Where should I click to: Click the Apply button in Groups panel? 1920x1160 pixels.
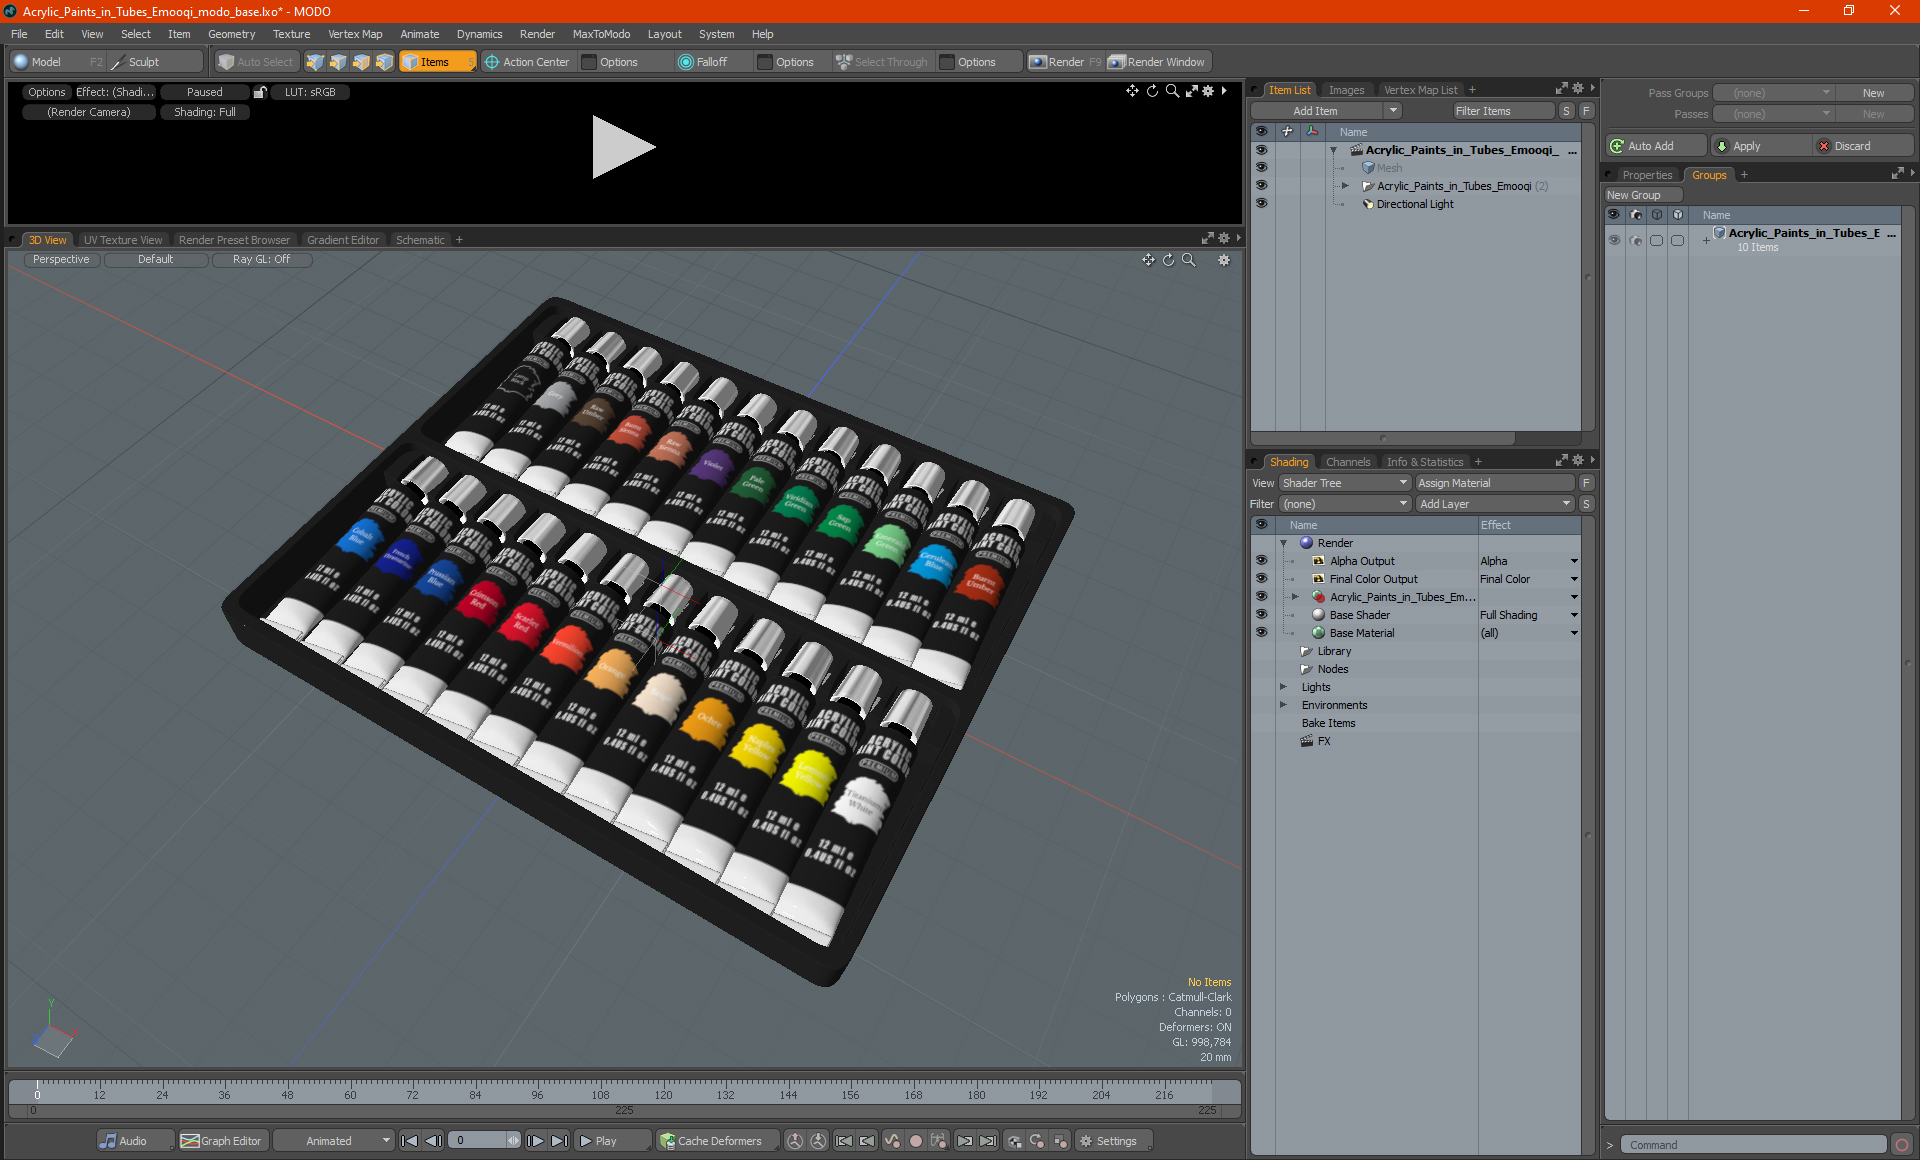pyautogui.click(x=1760, y=145)
